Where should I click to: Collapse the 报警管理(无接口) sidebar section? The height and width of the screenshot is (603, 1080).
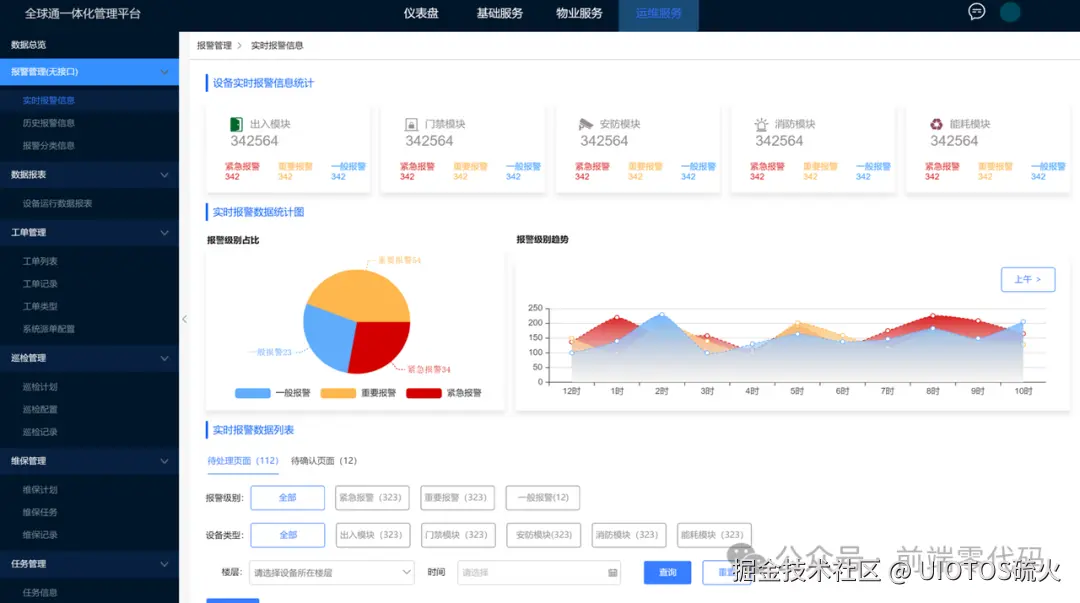pyautogui.click(x=88, y=71)
